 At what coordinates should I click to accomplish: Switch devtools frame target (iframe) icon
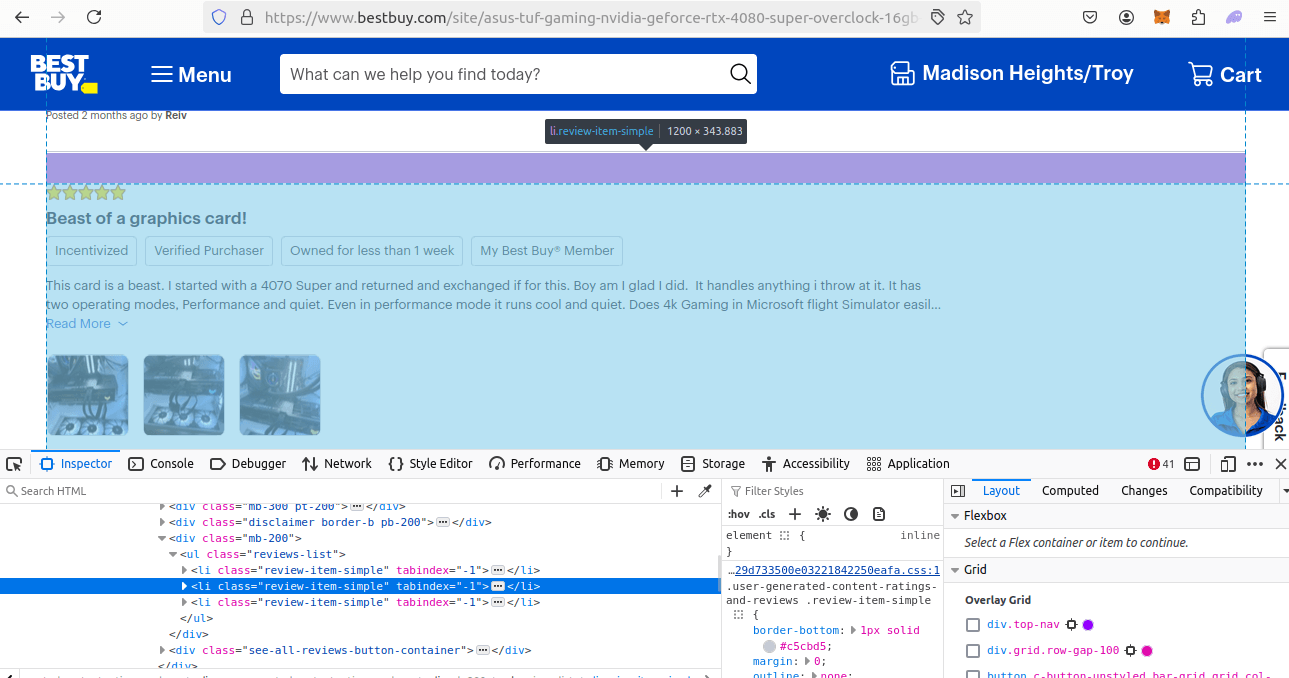1192,464
